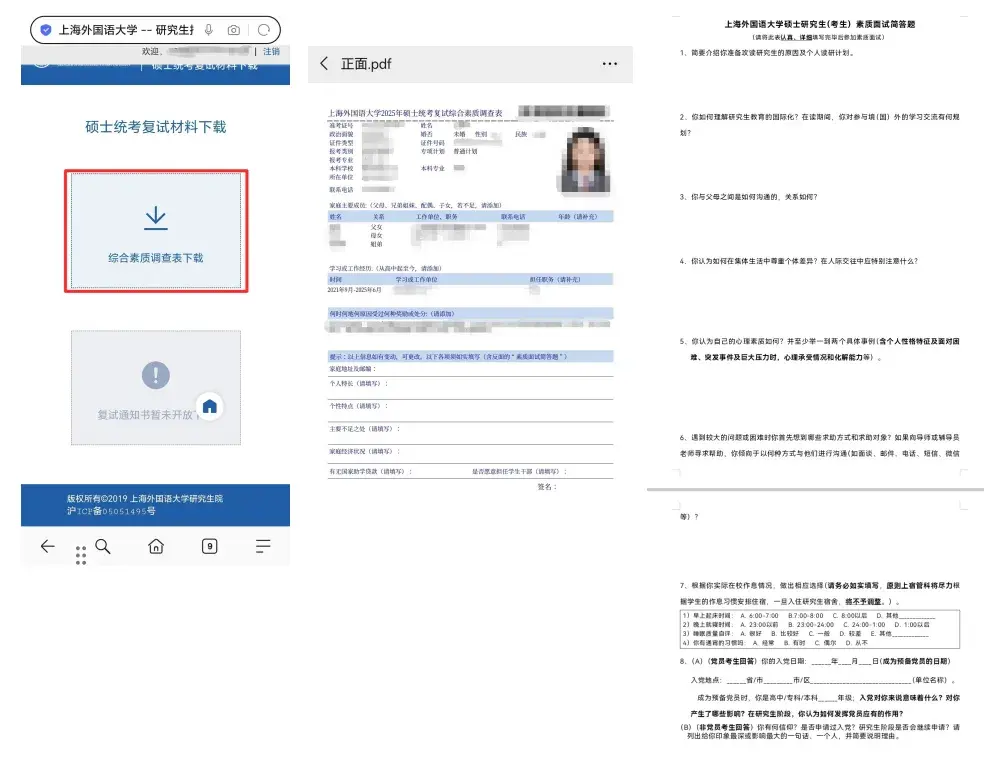Open the browser hamburger menu
This screenshot has width=984, height=768.
[263, 546]
